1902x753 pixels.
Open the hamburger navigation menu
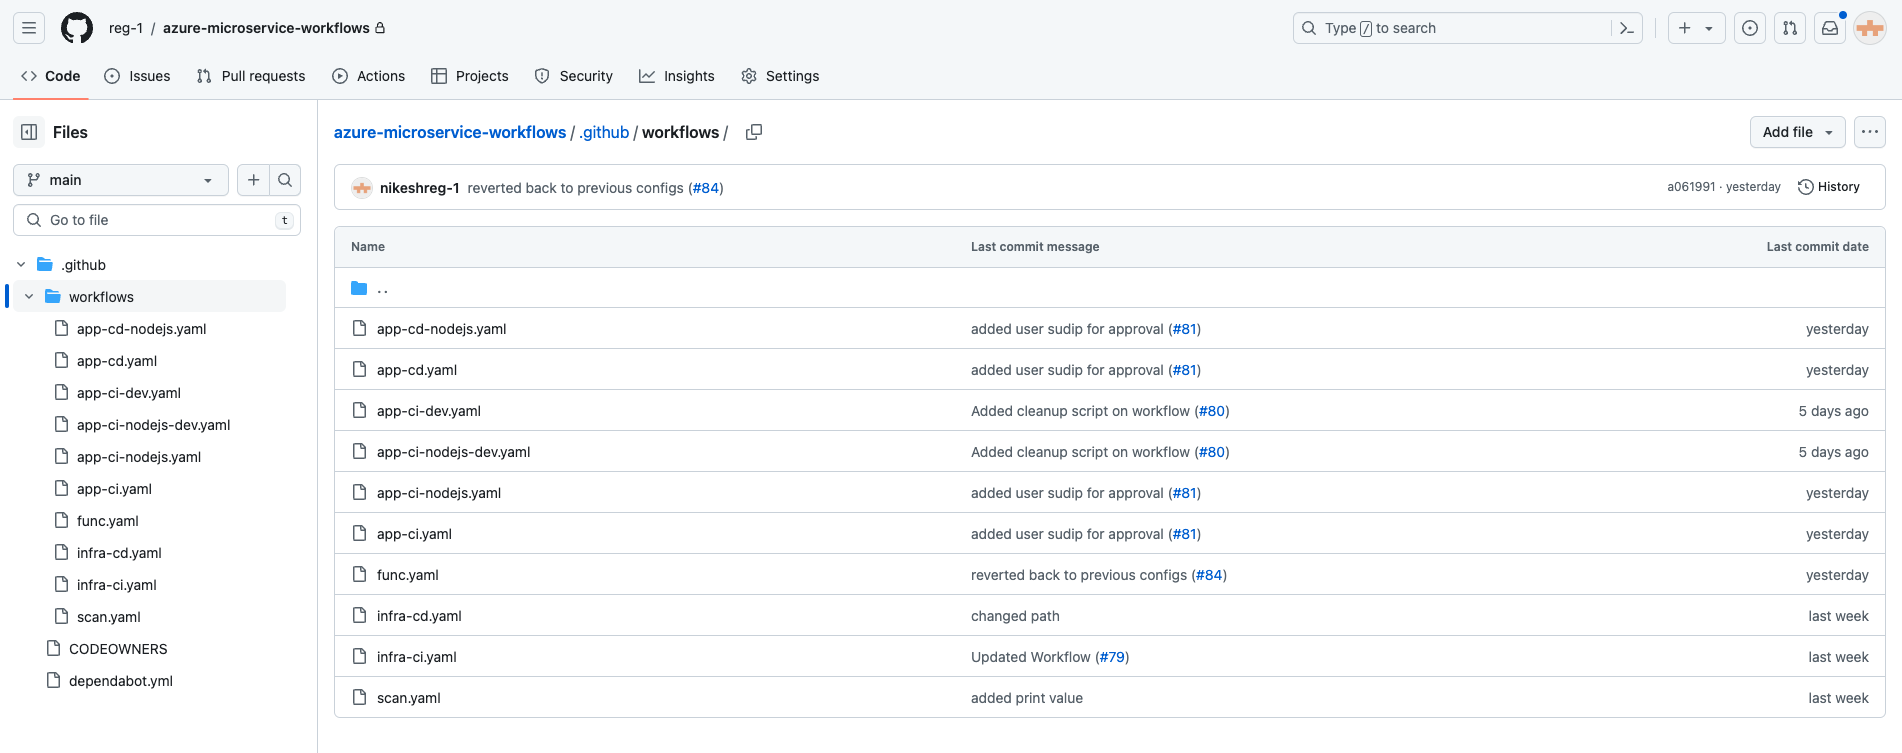coord(29,28)
